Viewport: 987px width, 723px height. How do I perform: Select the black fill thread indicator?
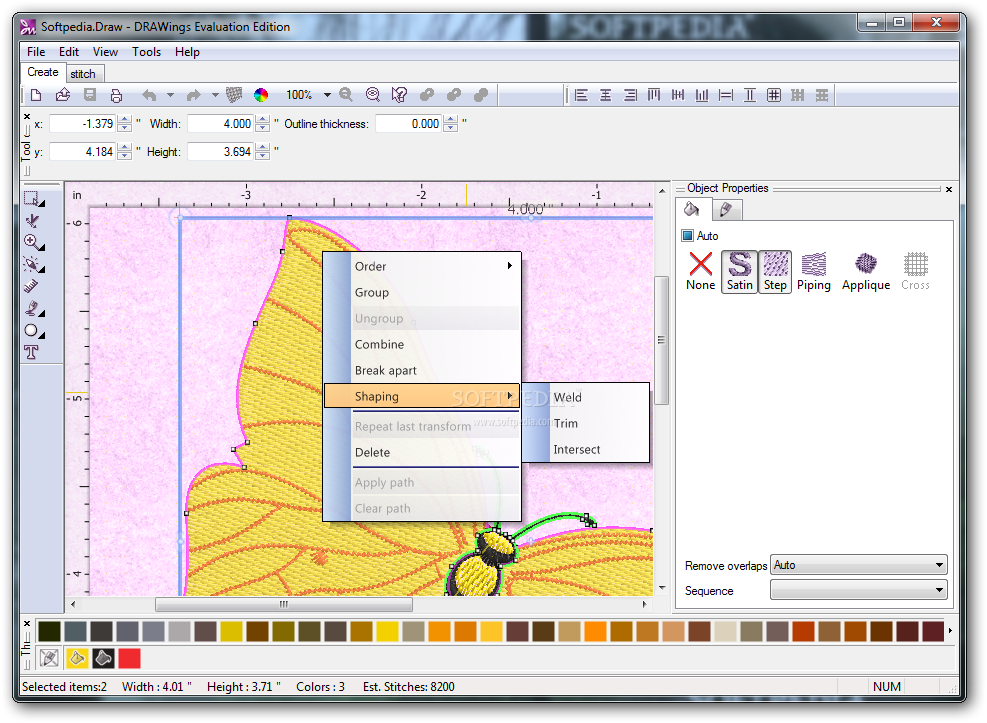point(103,658)
